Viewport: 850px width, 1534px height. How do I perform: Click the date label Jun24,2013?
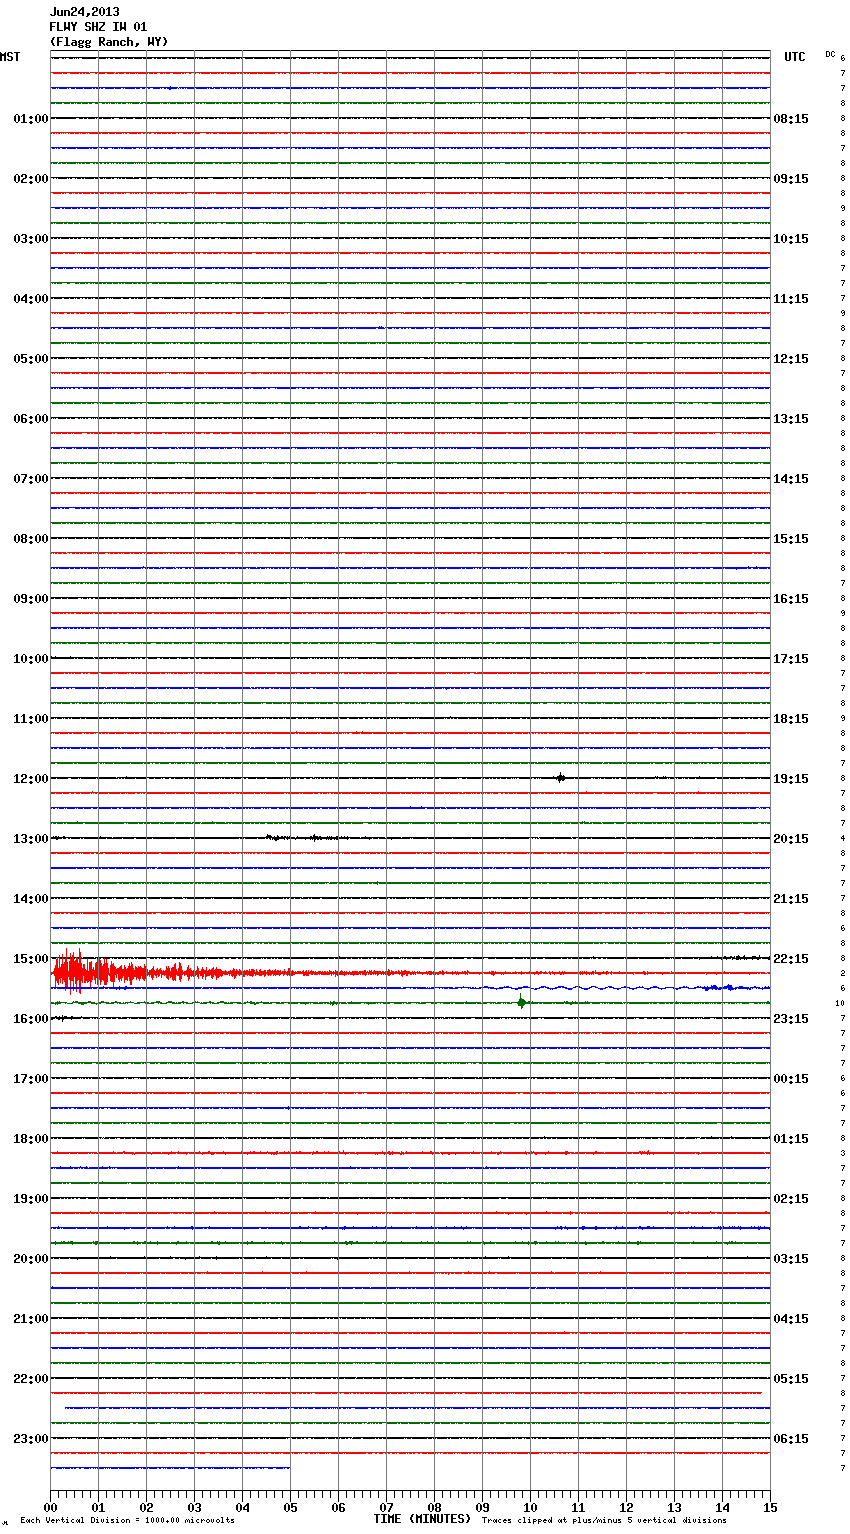85,12
